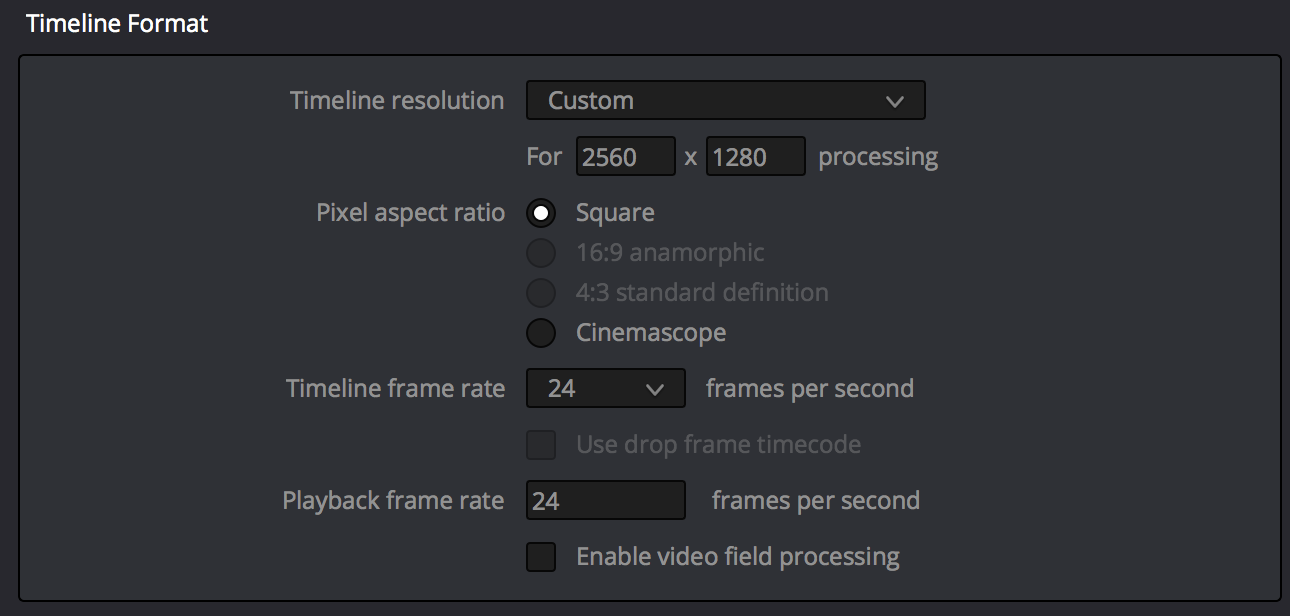Click the height field showing 1280
Image resolution: width=1290 pixels, height=616 pixels.
point(755,156)
